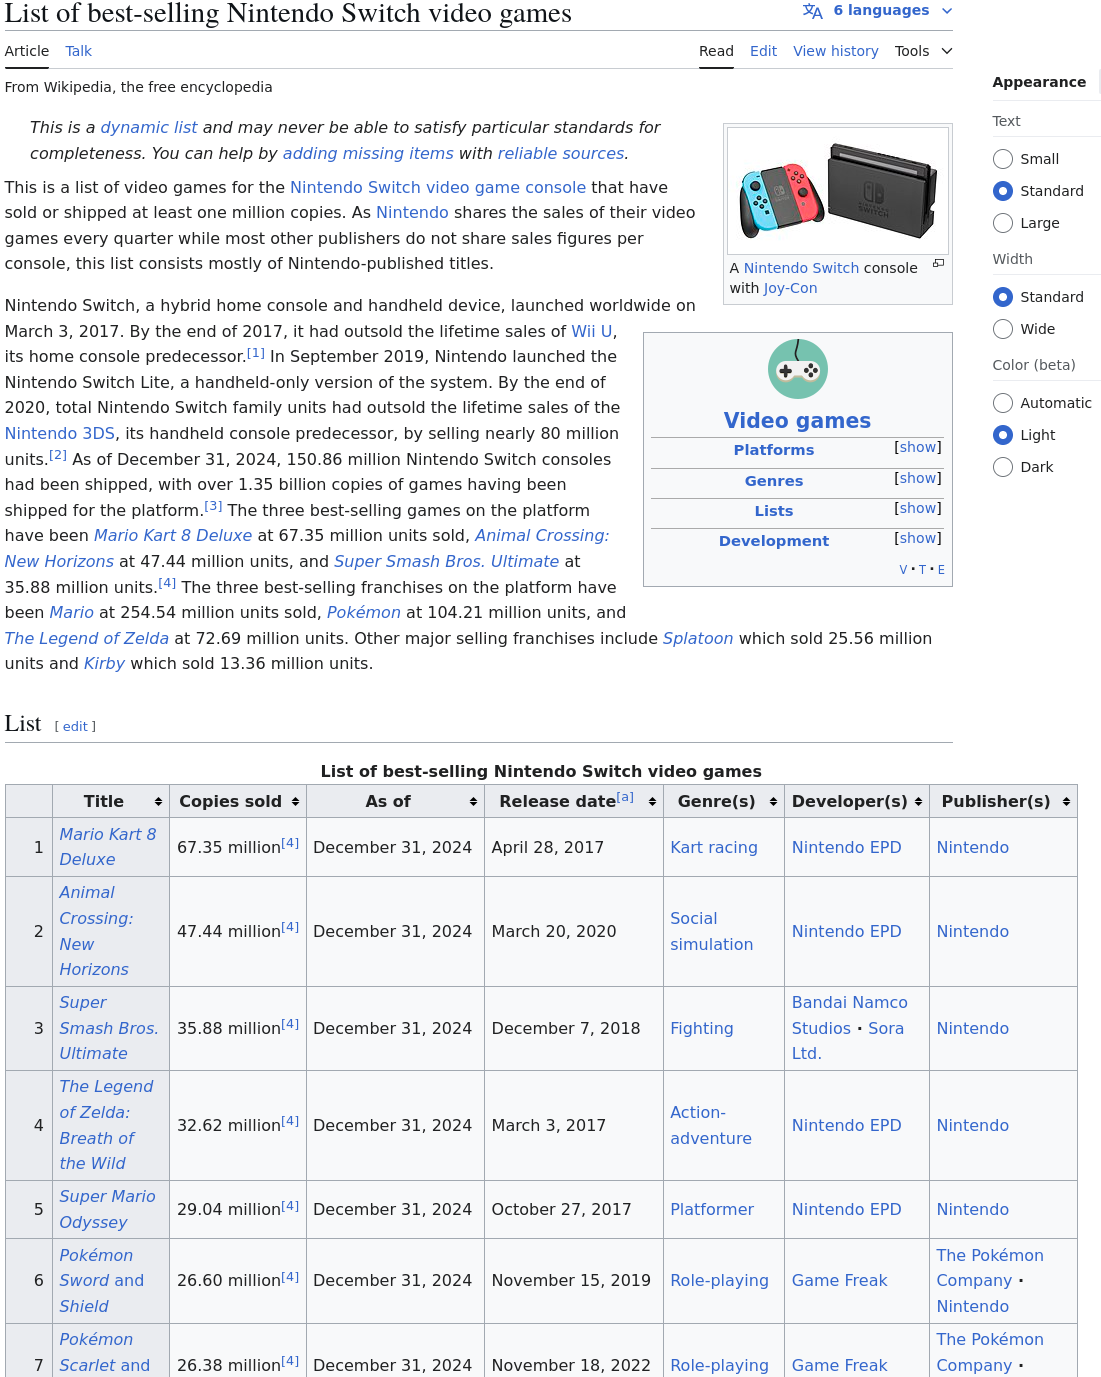Open Super Smash Bros. Ultimate table entry
The height and width of the screenshot is (1377, 1101).
pos(109,1028)
